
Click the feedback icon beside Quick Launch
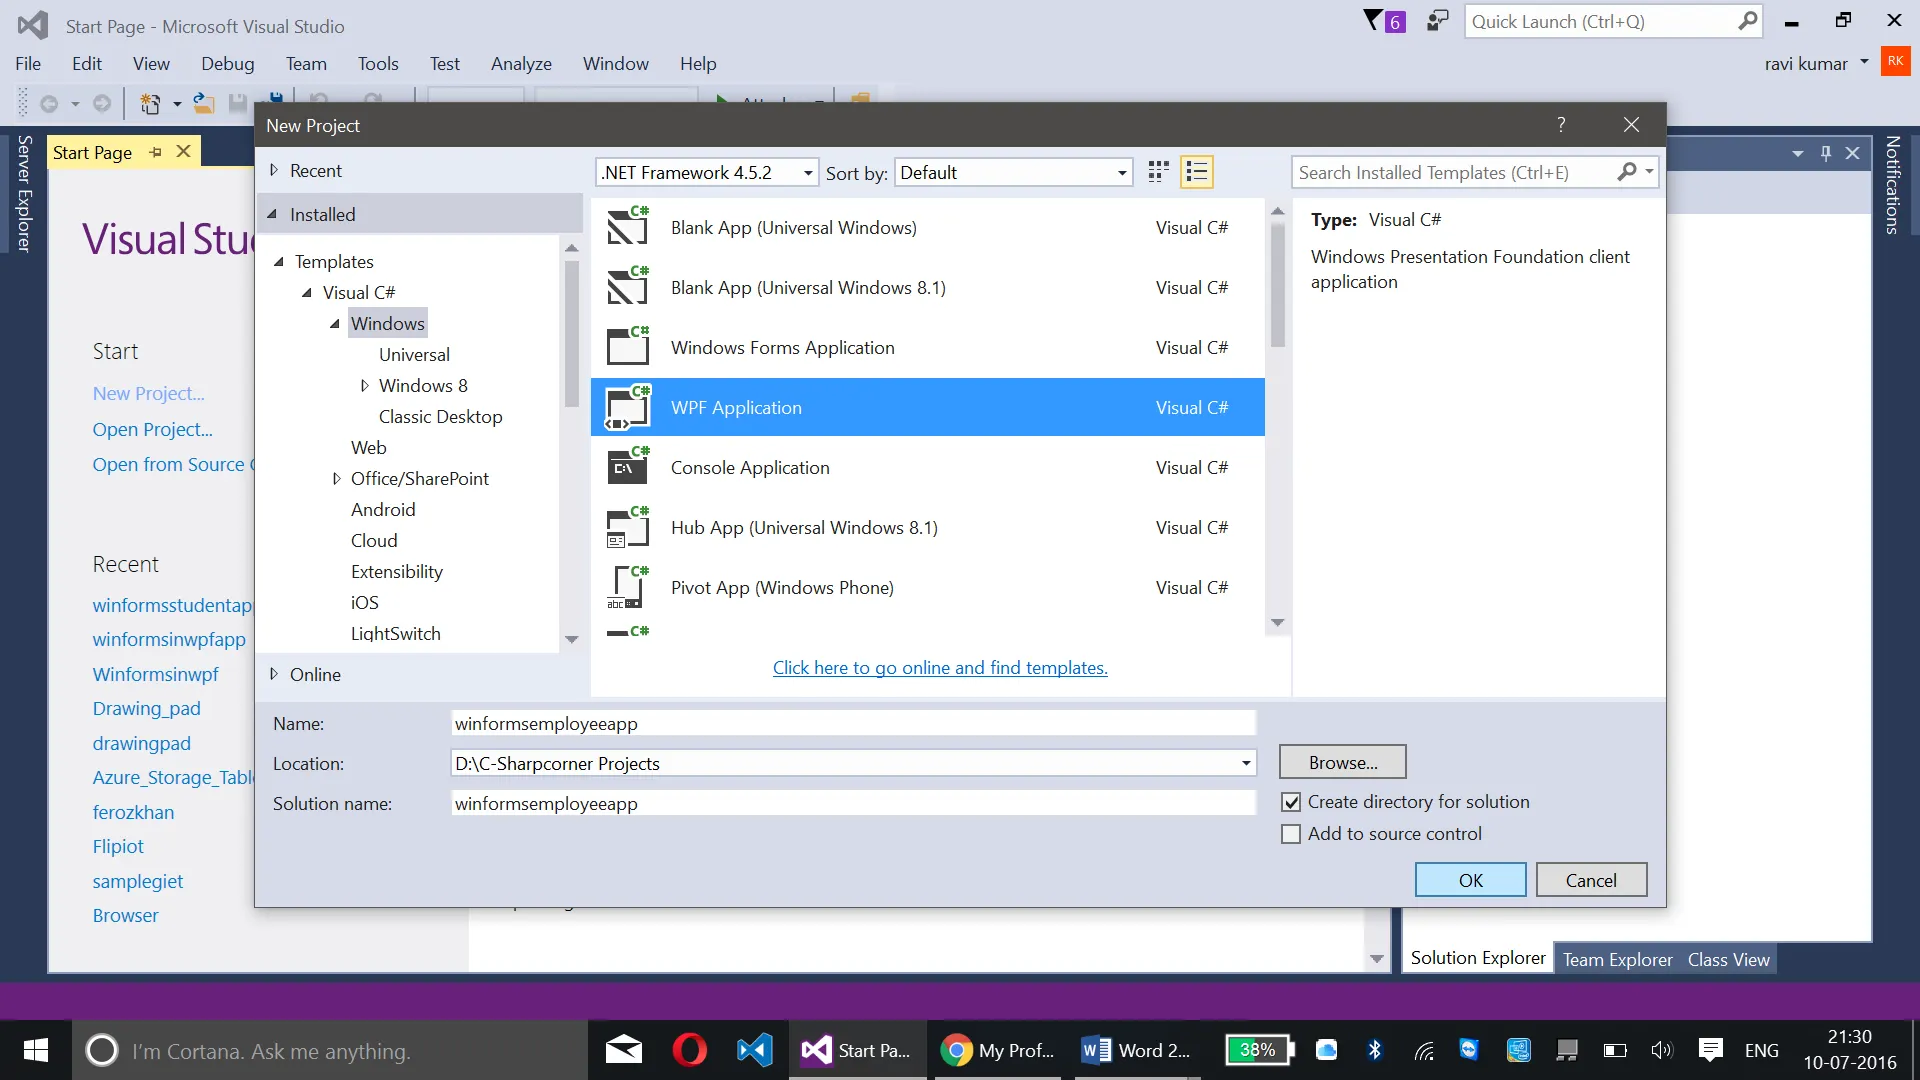(x=1437, y=21)
